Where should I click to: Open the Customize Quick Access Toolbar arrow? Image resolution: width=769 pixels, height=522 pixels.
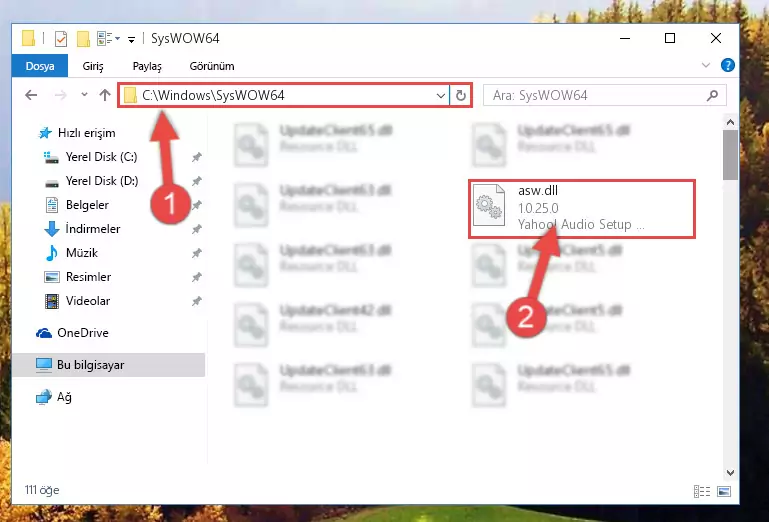[x=131, y=39]
